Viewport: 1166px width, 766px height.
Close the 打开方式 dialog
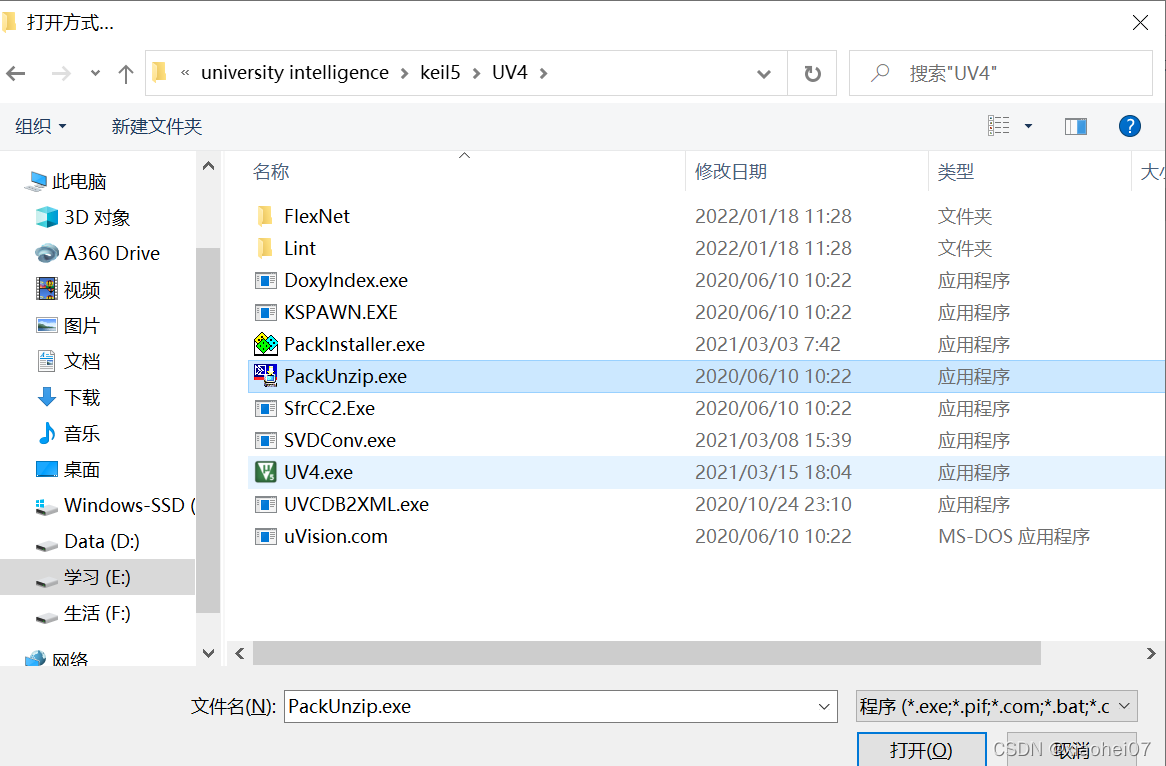[x=1140, y=23]
